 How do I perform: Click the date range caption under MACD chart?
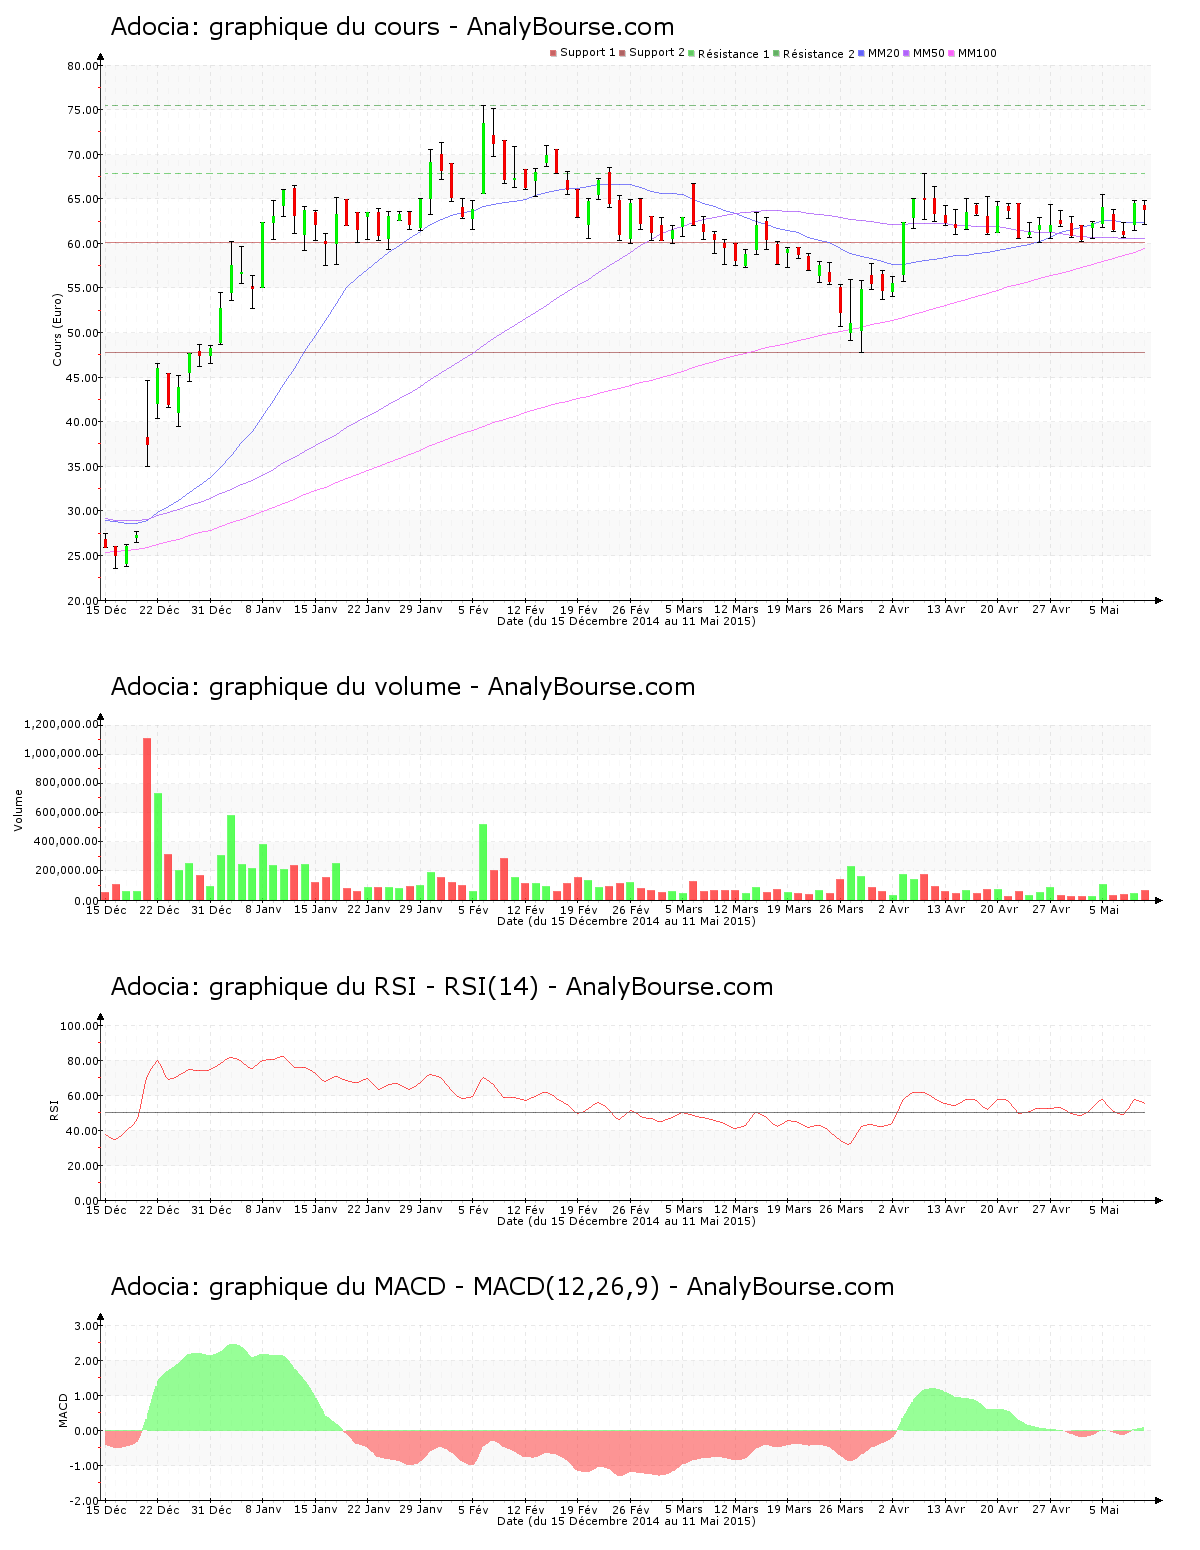point(626,1521)
